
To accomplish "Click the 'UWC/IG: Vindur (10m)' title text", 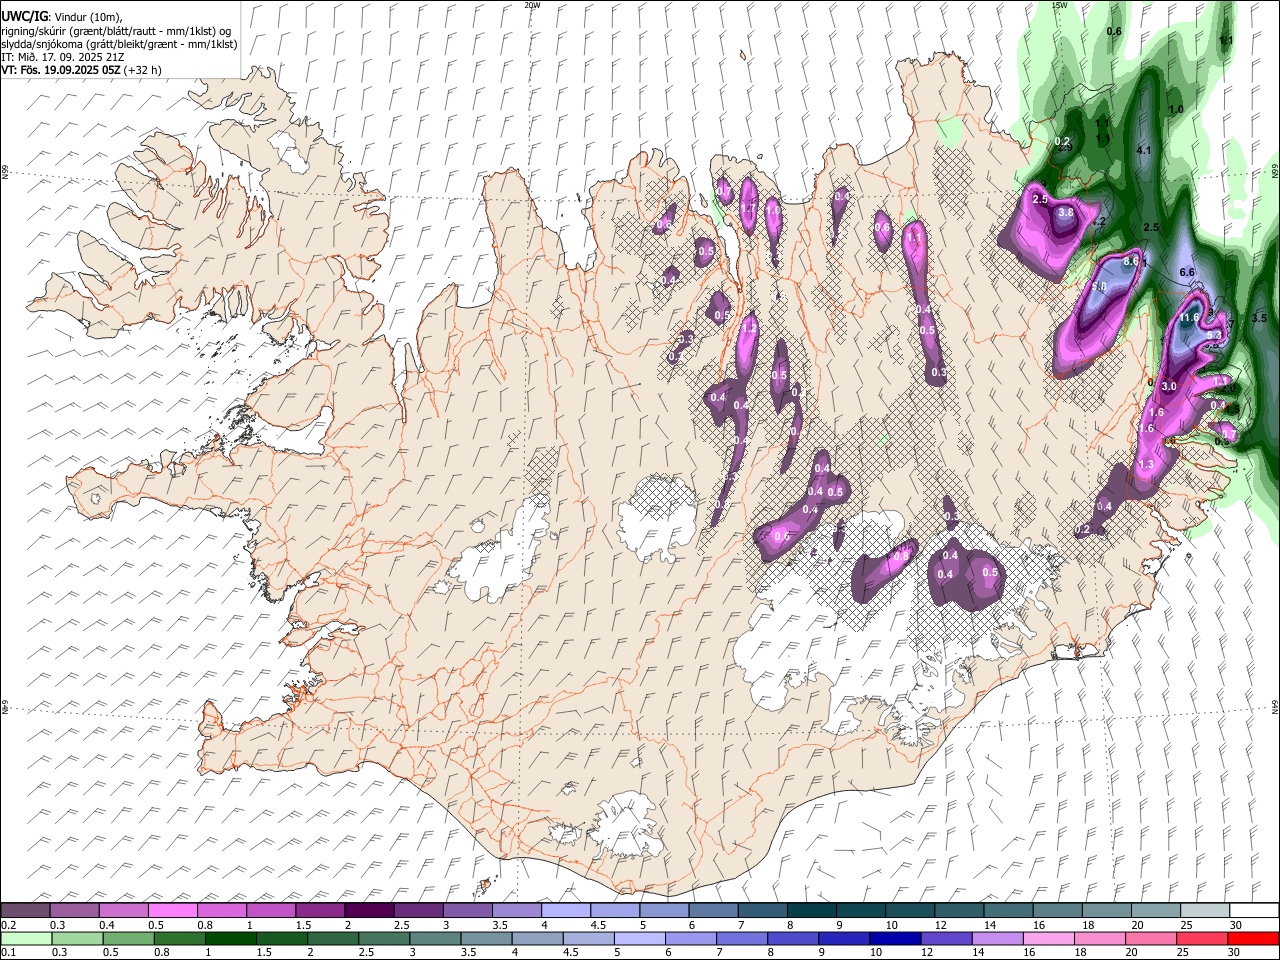I will click(x=62, y=17).
